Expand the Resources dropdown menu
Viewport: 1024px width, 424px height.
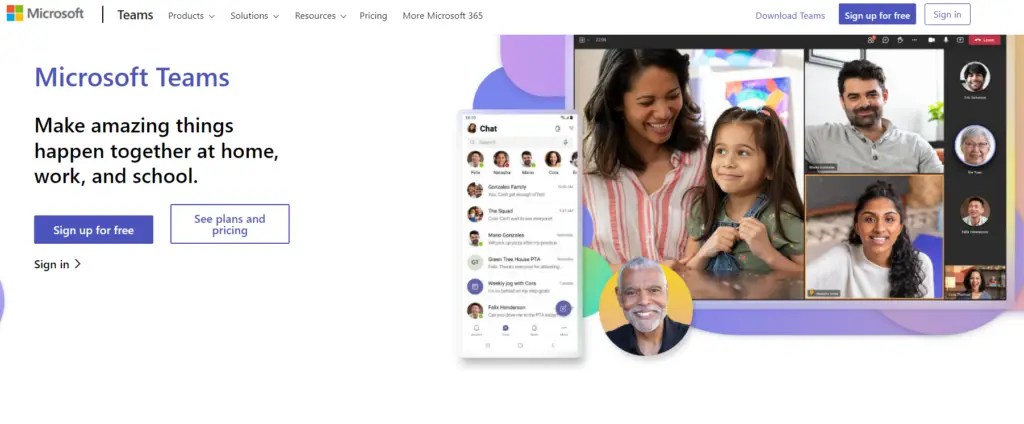(x=320, y=16)
